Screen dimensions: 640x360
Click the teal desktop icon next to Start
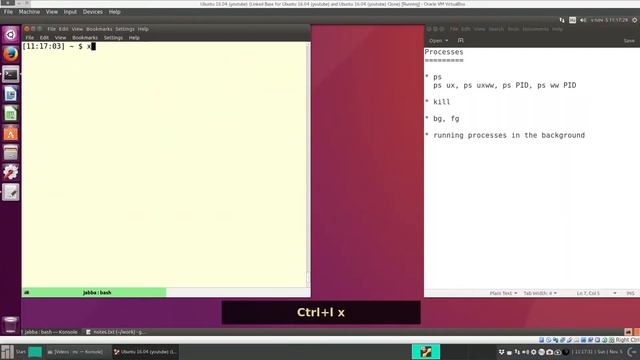35,352
